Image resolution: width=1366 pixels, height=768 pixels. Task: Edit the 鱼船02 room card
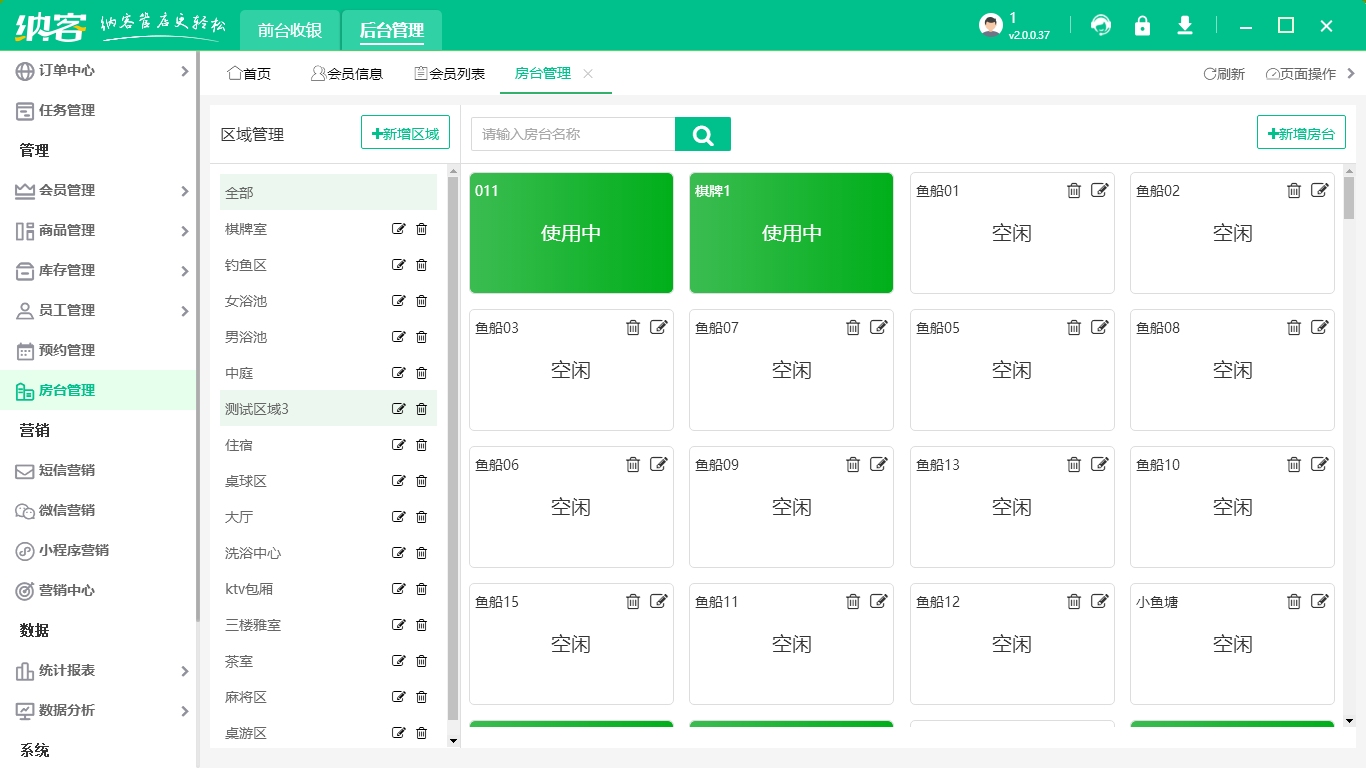(1320, 190)
